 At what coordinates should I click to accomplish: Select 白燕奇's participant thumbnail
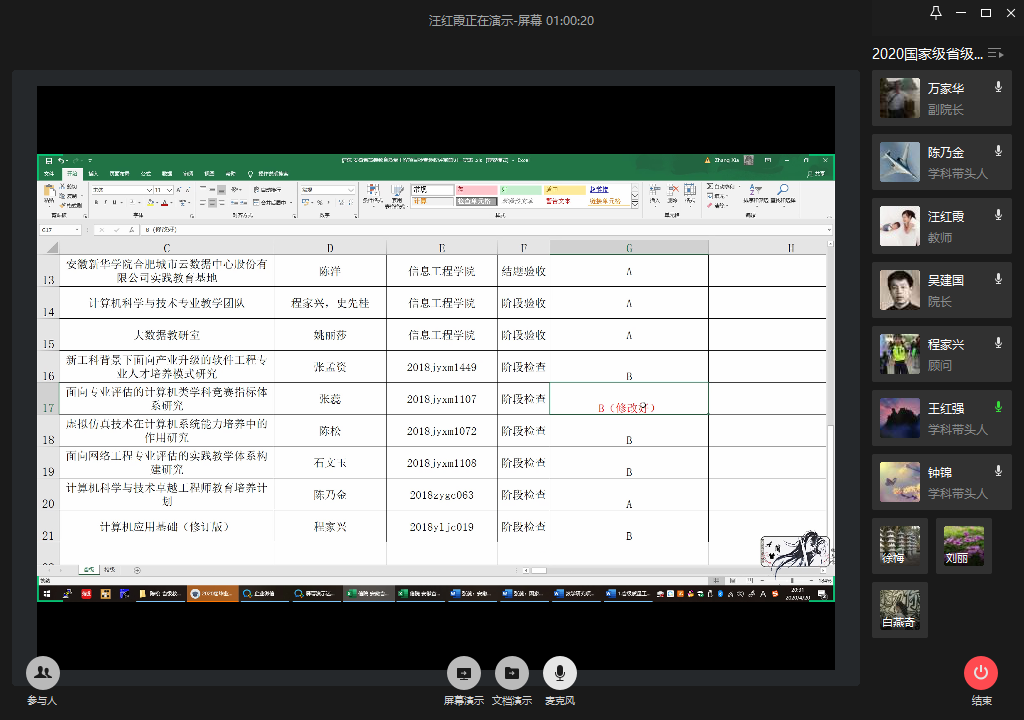tap(899, 610)
